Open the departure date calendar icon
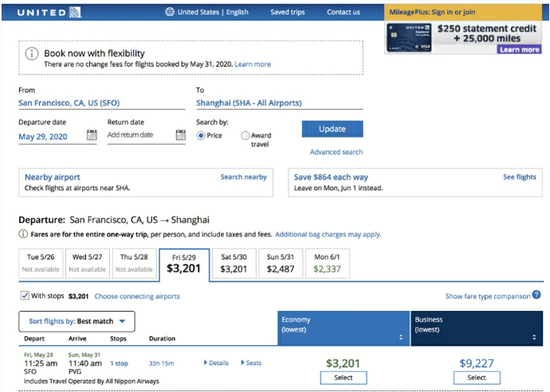Screen dimensions: 550x392 click(92, 135)
